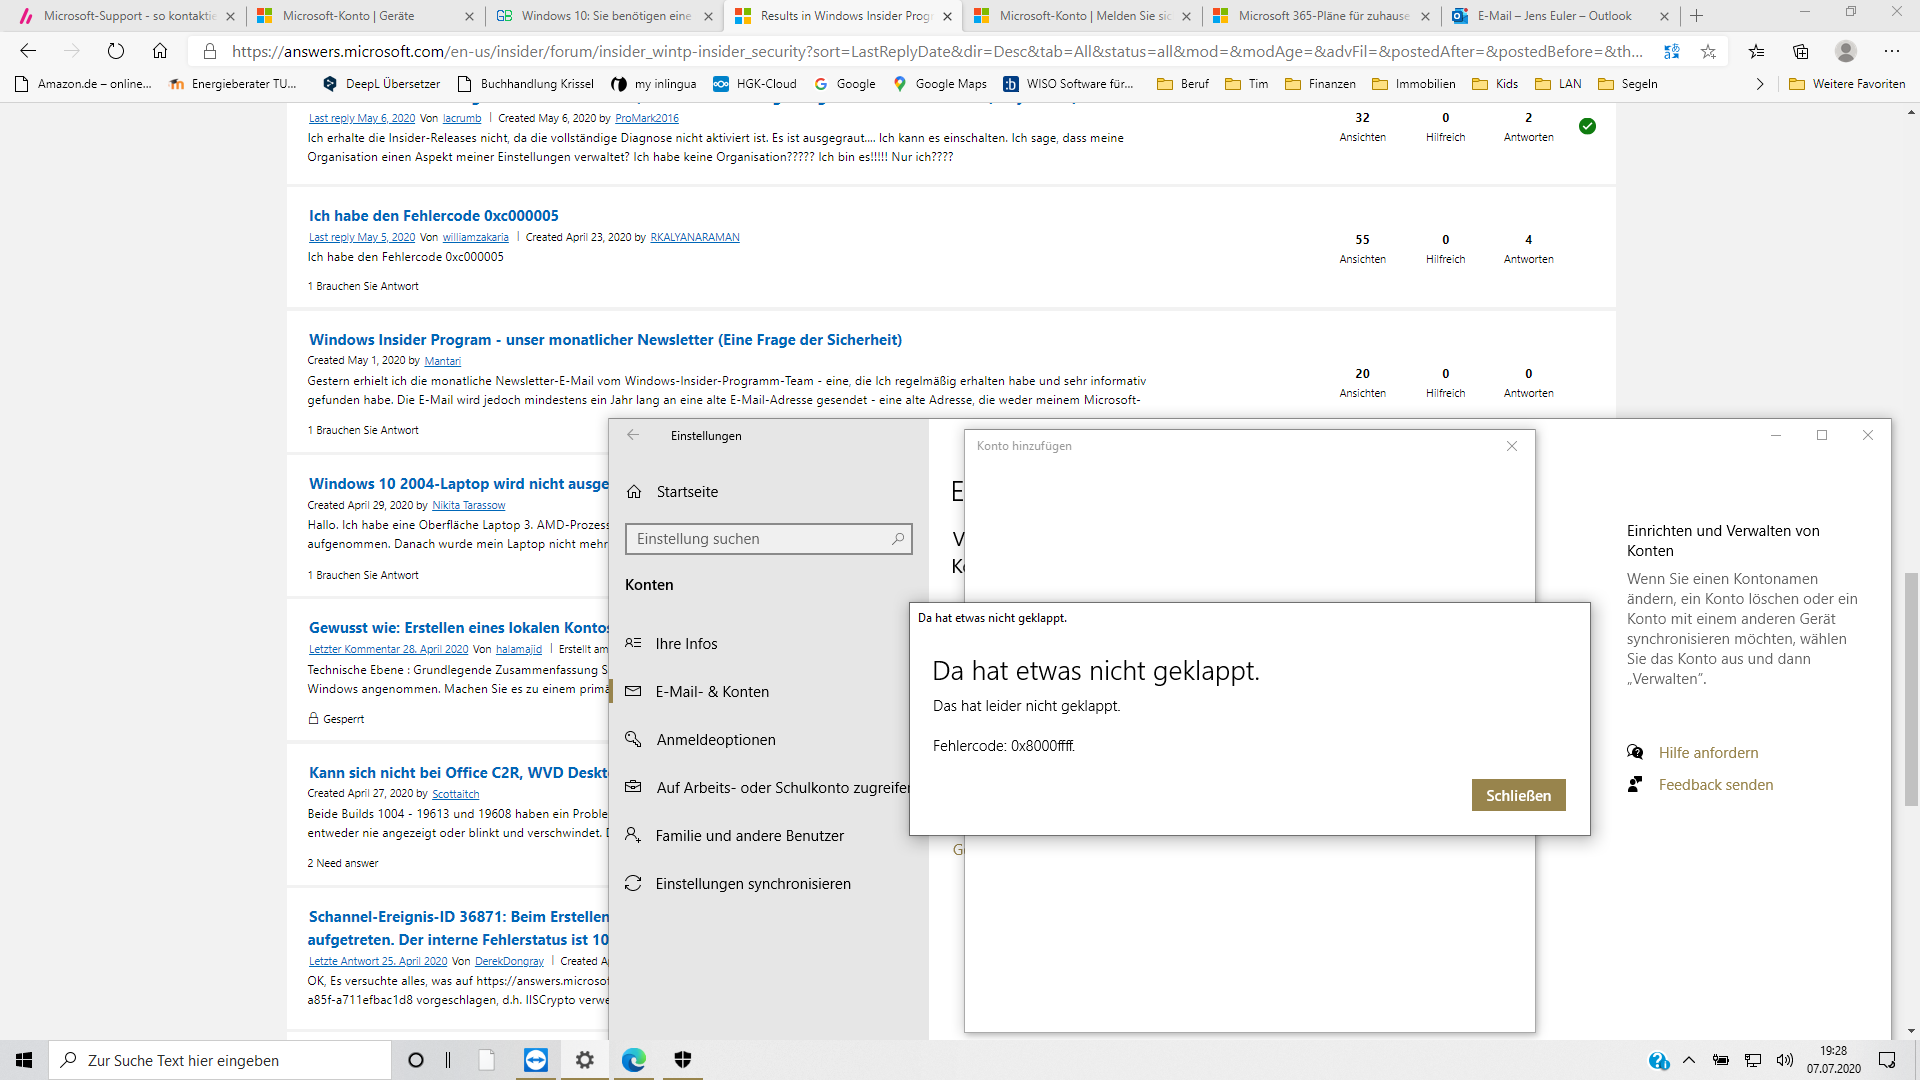
Task: Select Familie und andere Benutzer
Action: 750,835
